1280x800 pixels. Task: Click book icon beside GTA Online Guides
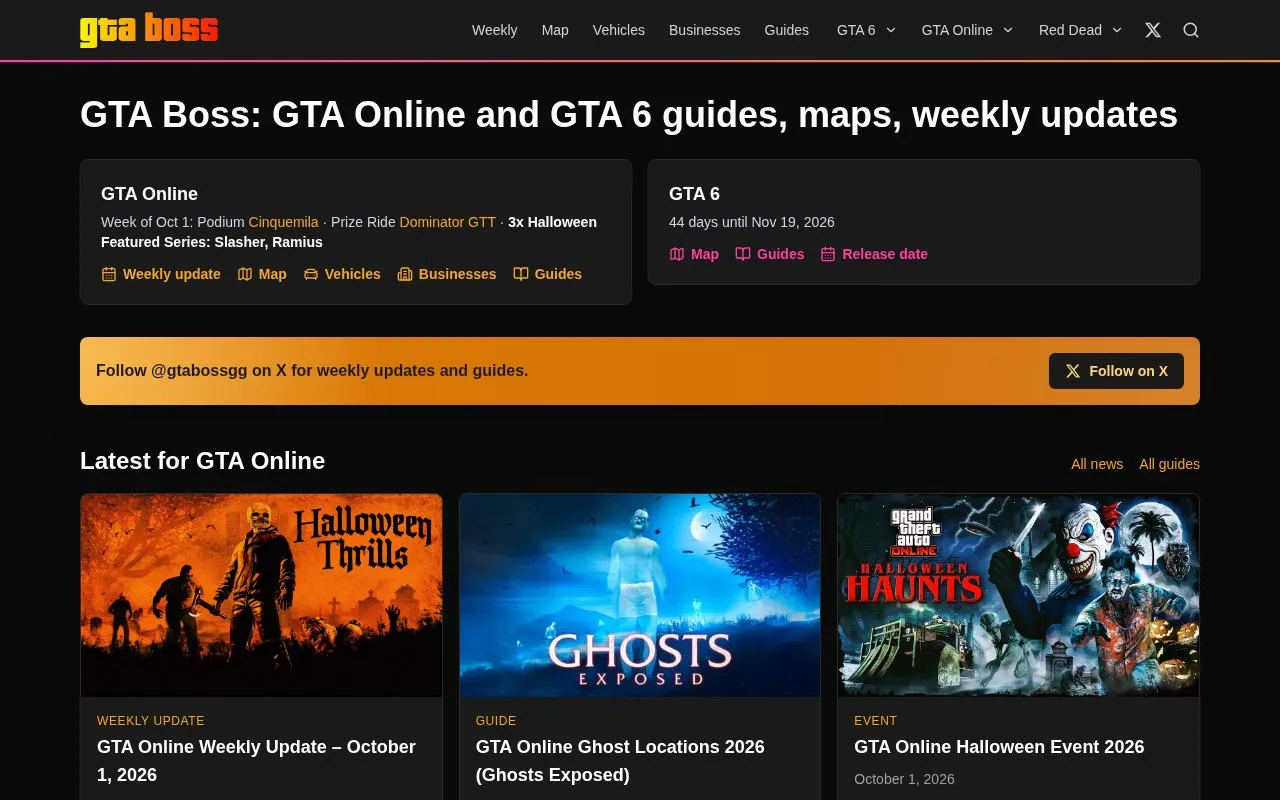point(521,274)
